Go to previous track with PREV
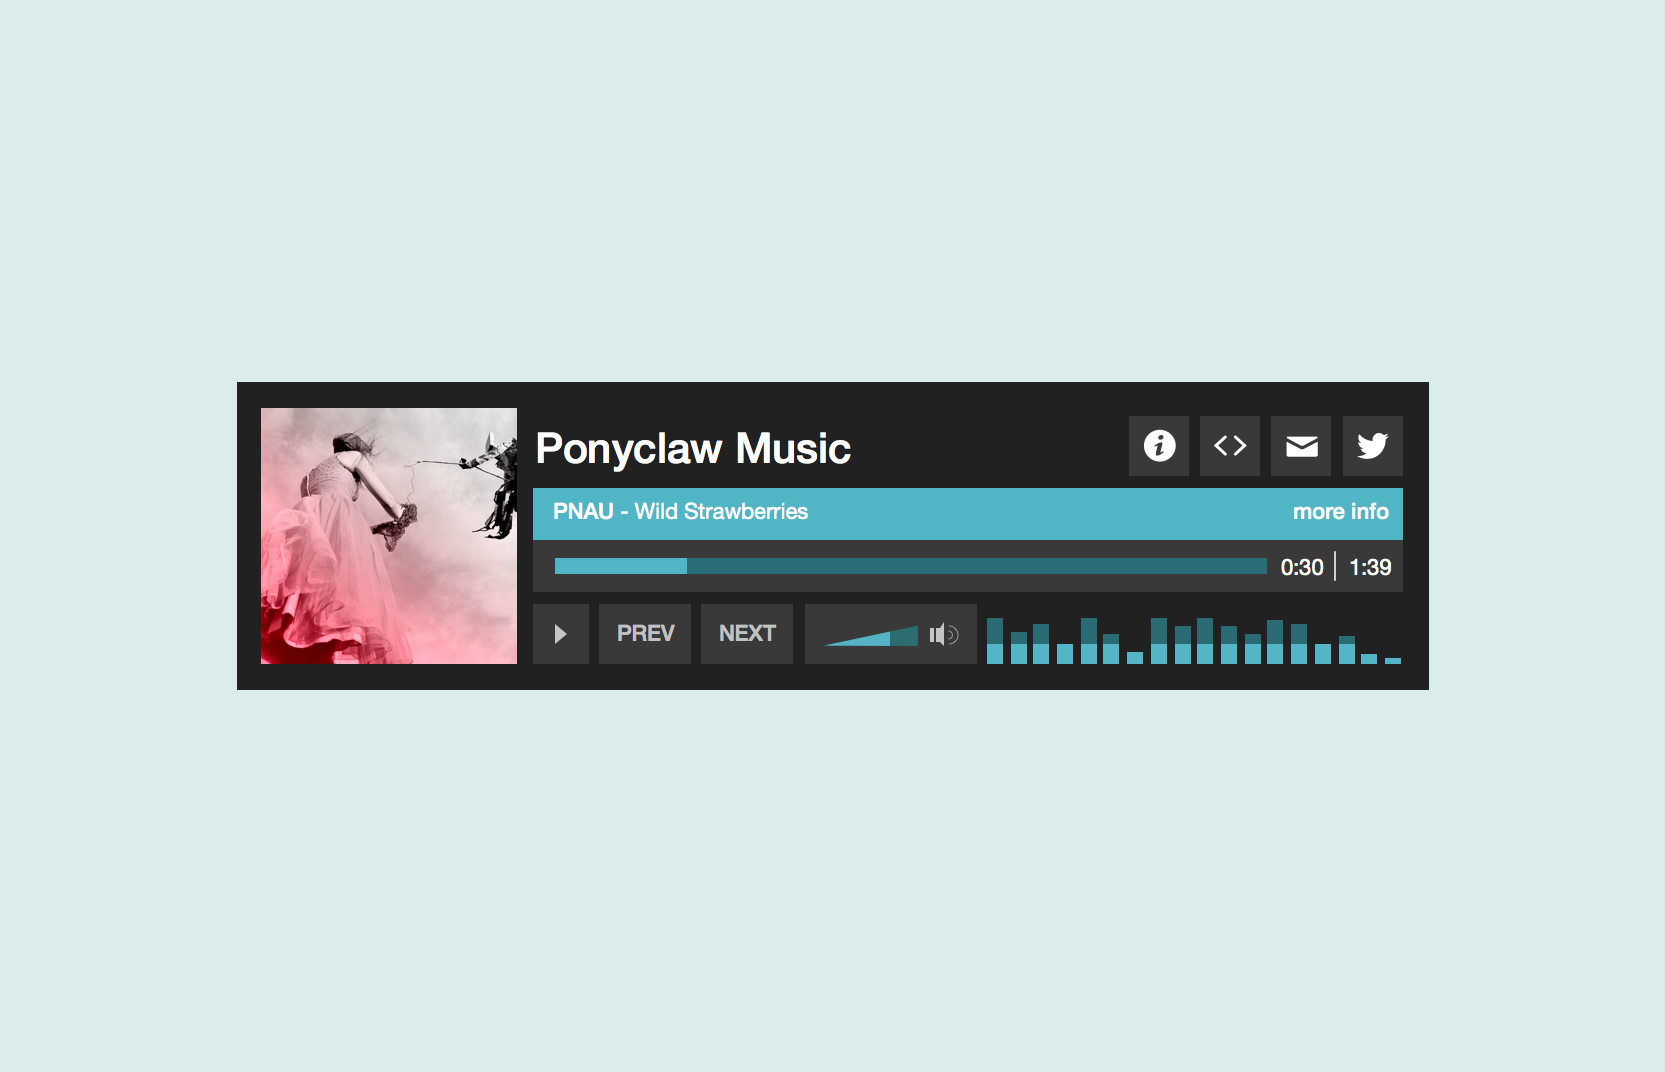 [x=645, y=634]
